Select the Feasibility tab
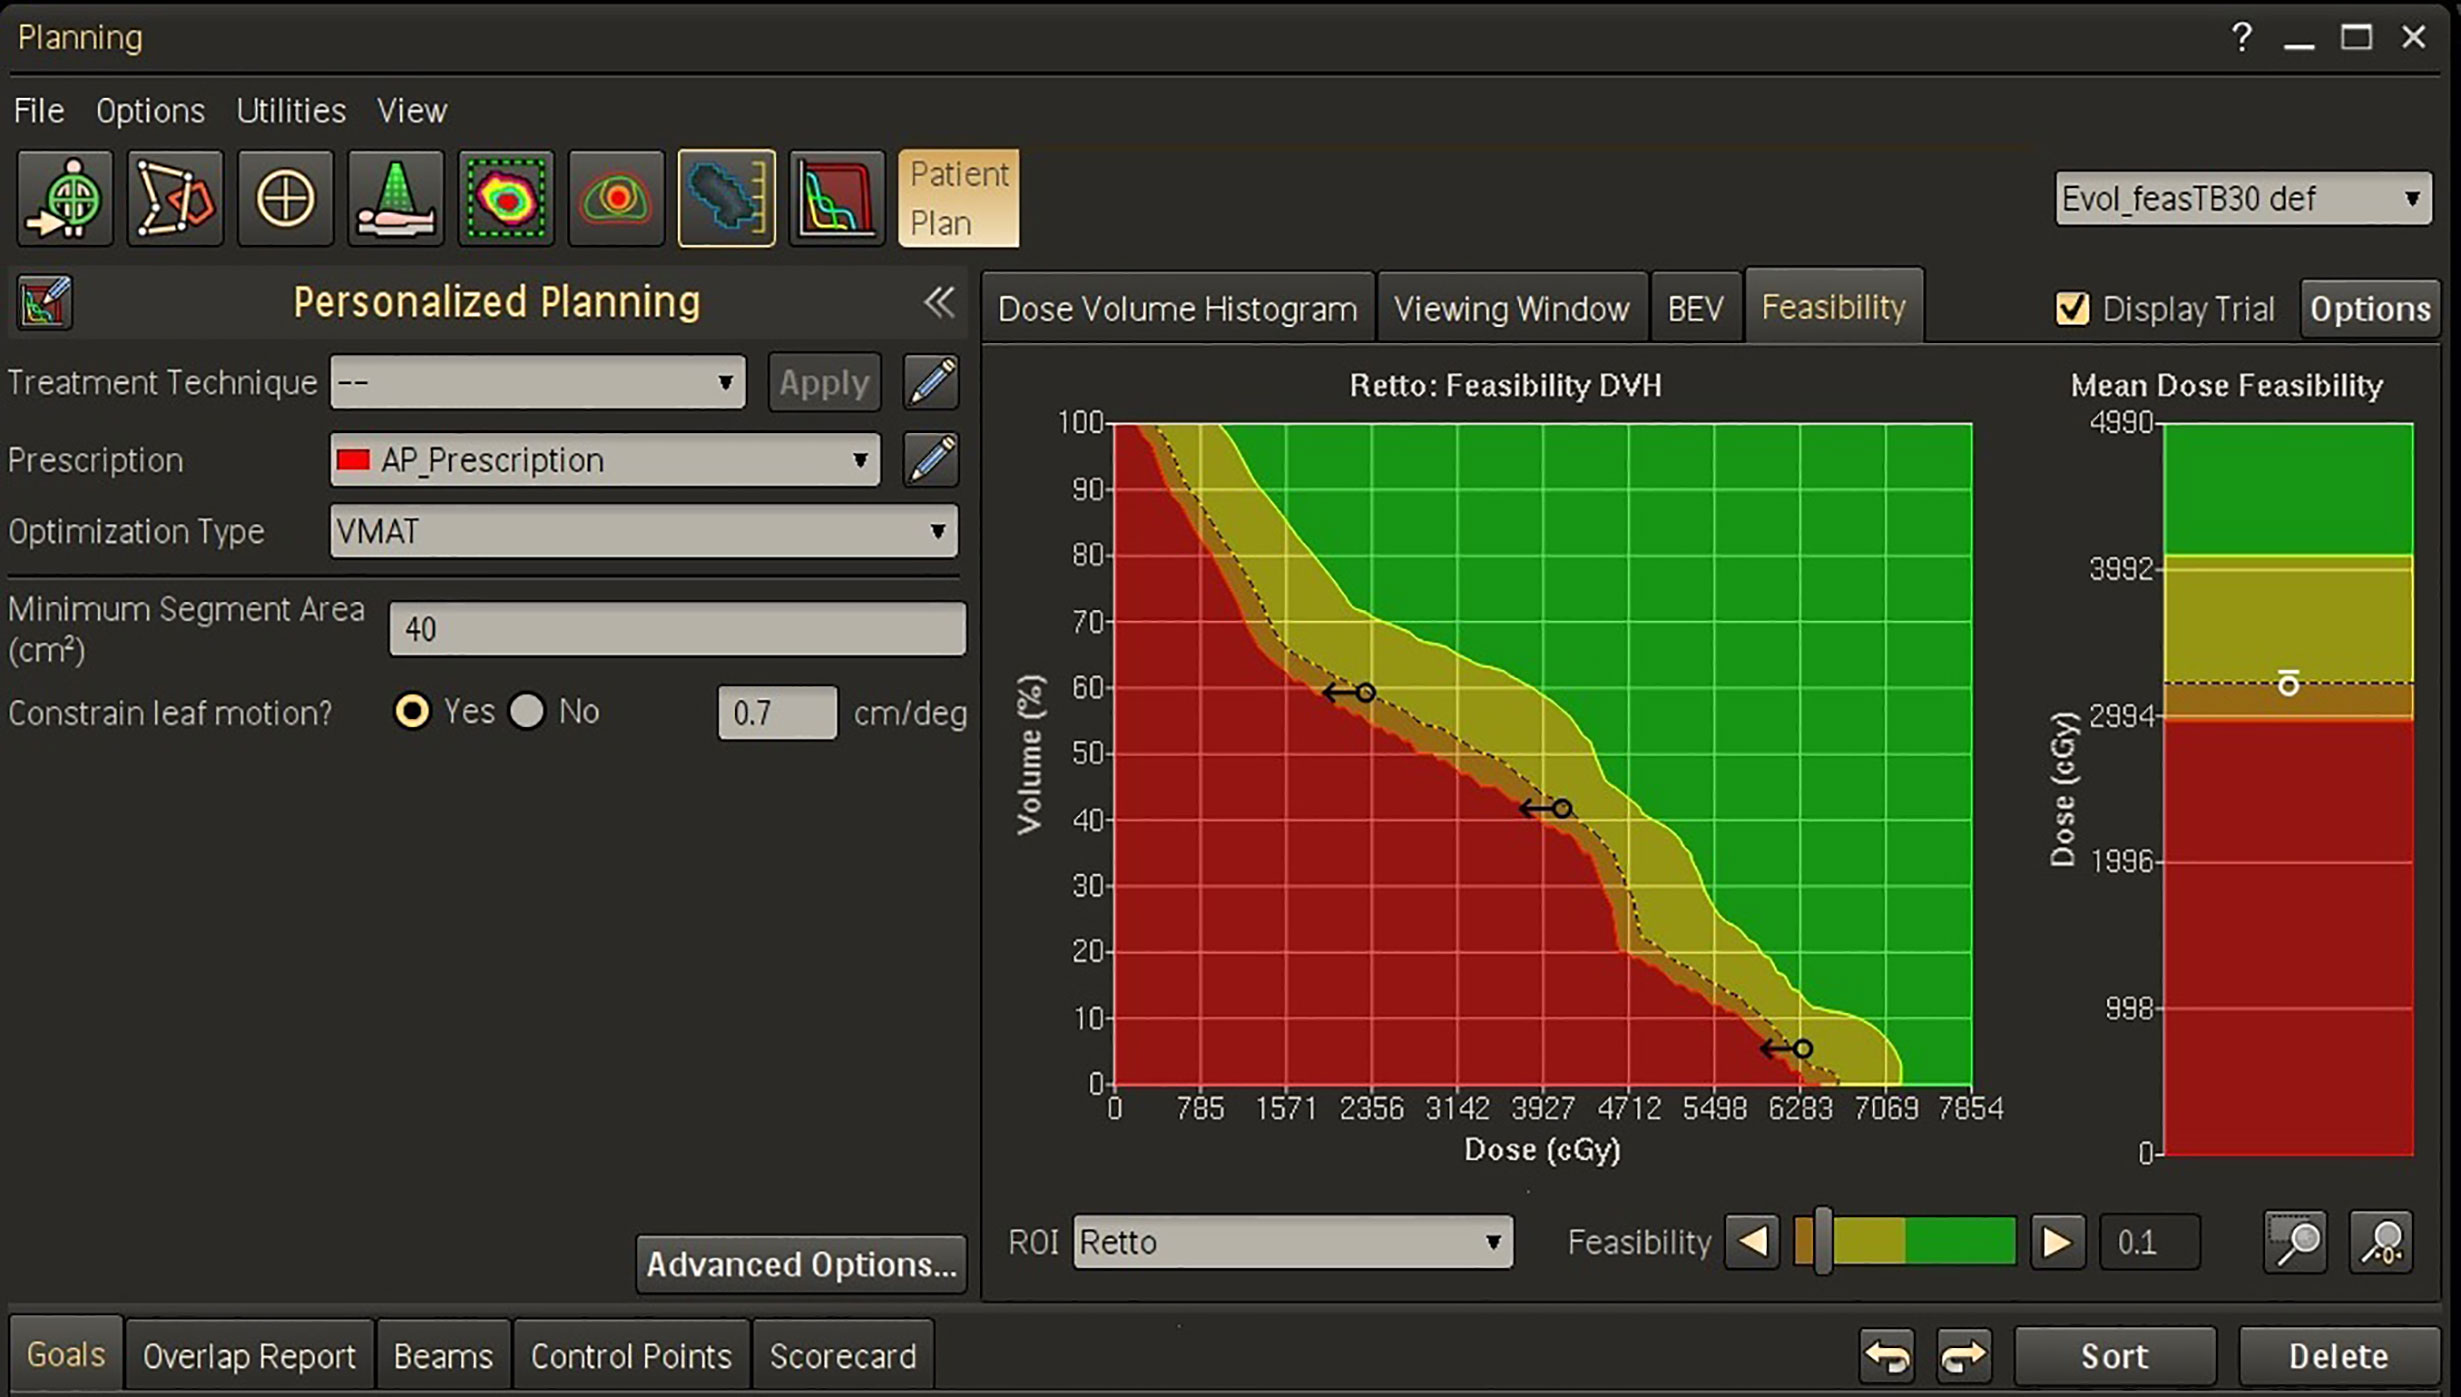2461x1397 pixels. [1833, 306]
